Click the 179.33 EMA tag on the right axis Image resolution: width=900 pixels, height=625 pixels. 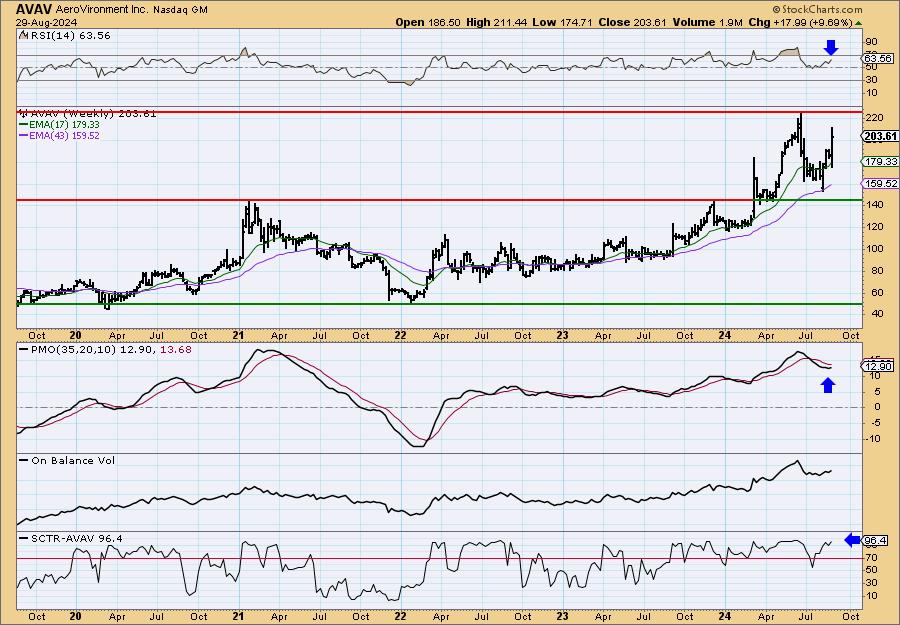(x=880, y=162)
